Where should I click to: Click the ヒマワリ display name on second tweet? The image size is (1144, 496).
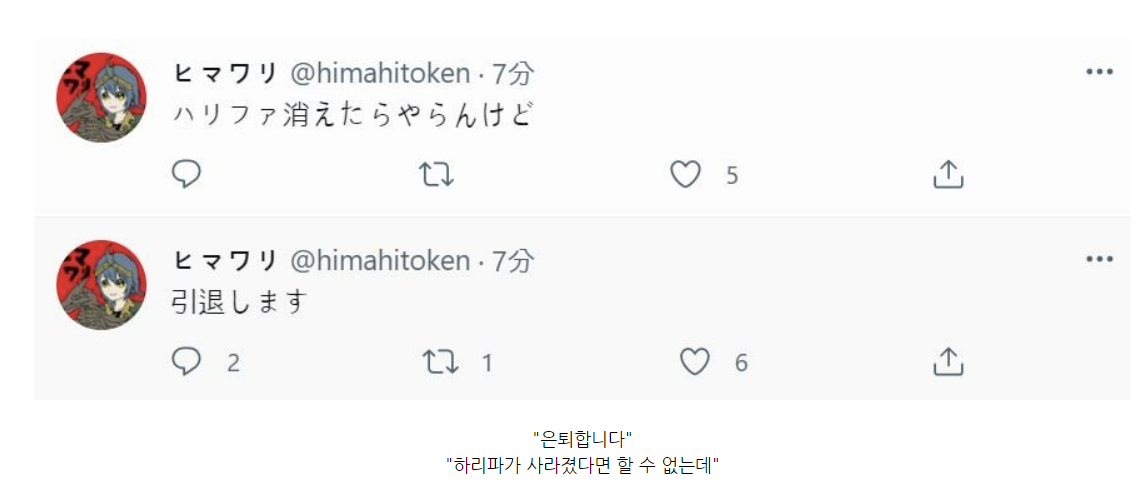[225, 261]
